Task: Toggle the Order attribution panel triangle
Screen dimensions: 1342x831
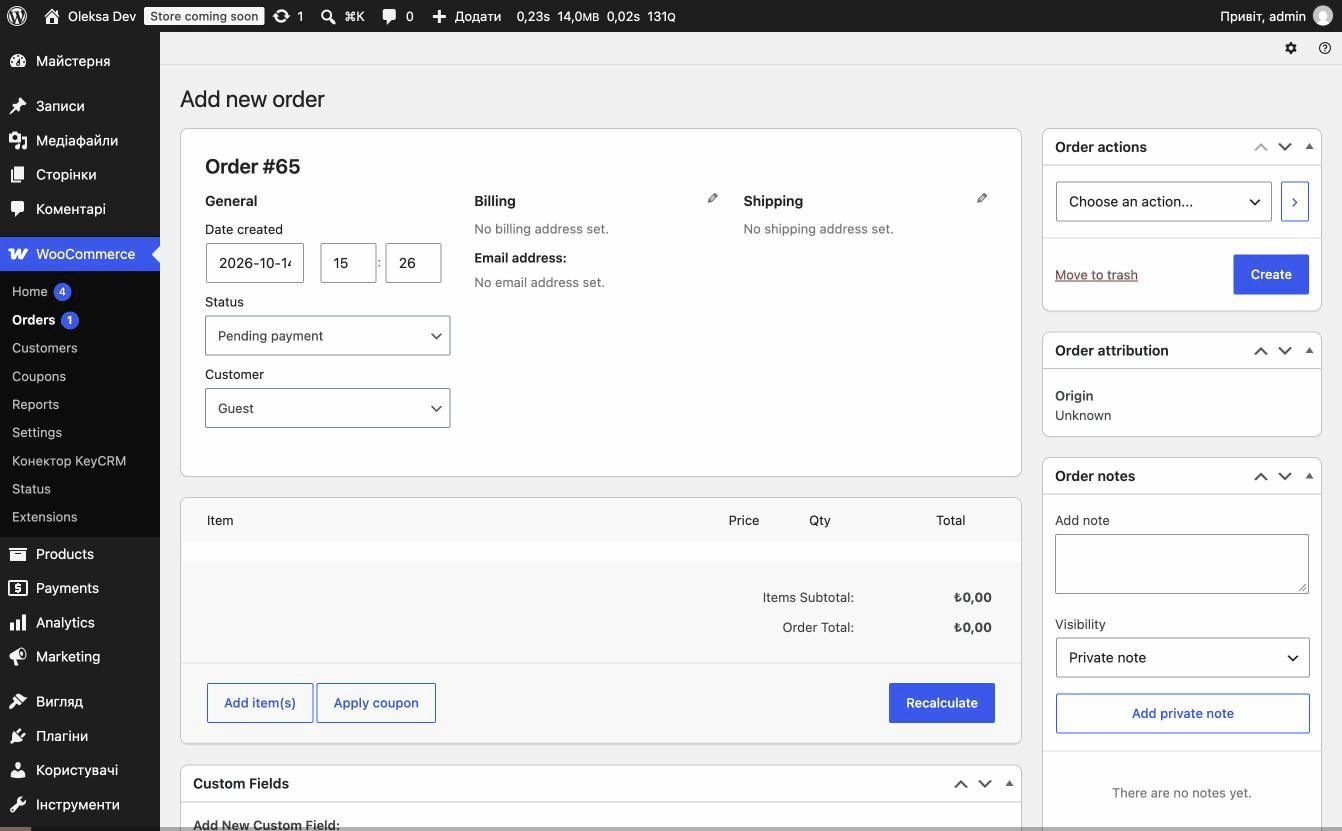Action: [x=1309, y=350]
